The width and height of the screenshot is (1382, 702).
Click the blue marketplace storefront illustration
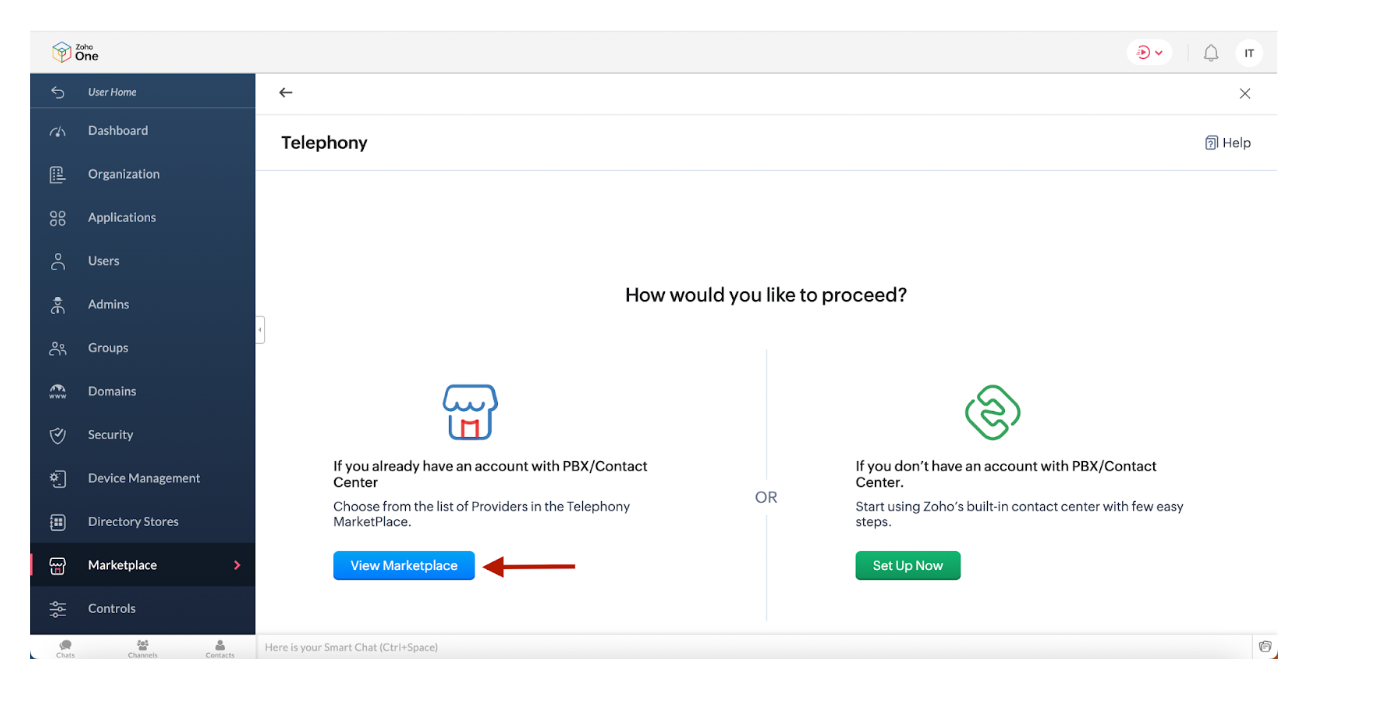click(470, 412)
